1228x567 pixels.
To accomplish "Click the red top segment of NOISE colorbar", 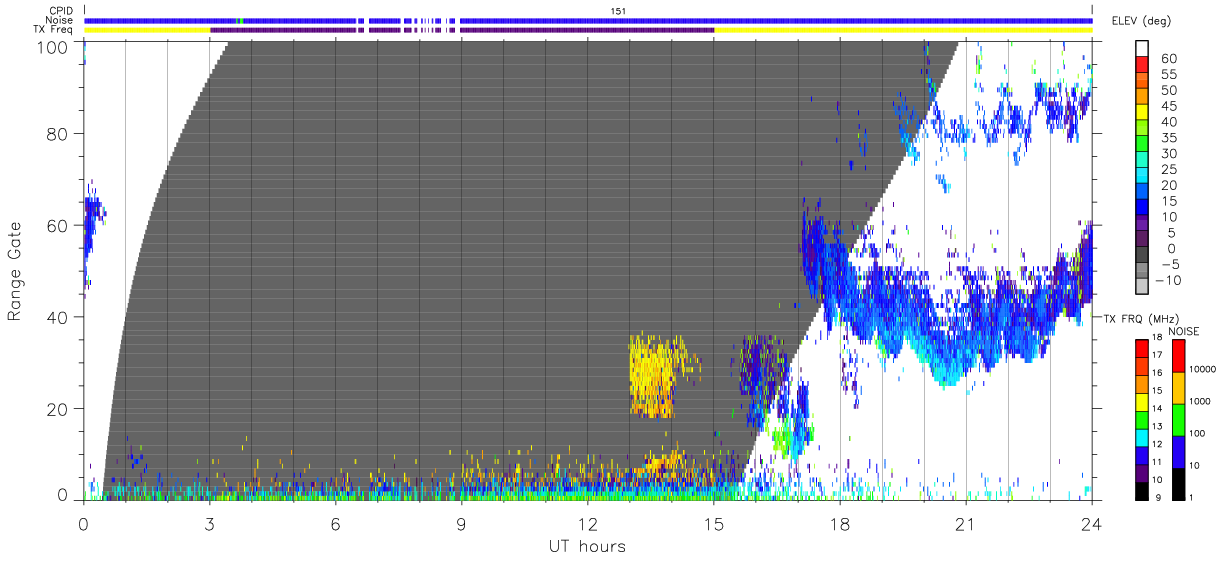I will (x=1177, y=355).
